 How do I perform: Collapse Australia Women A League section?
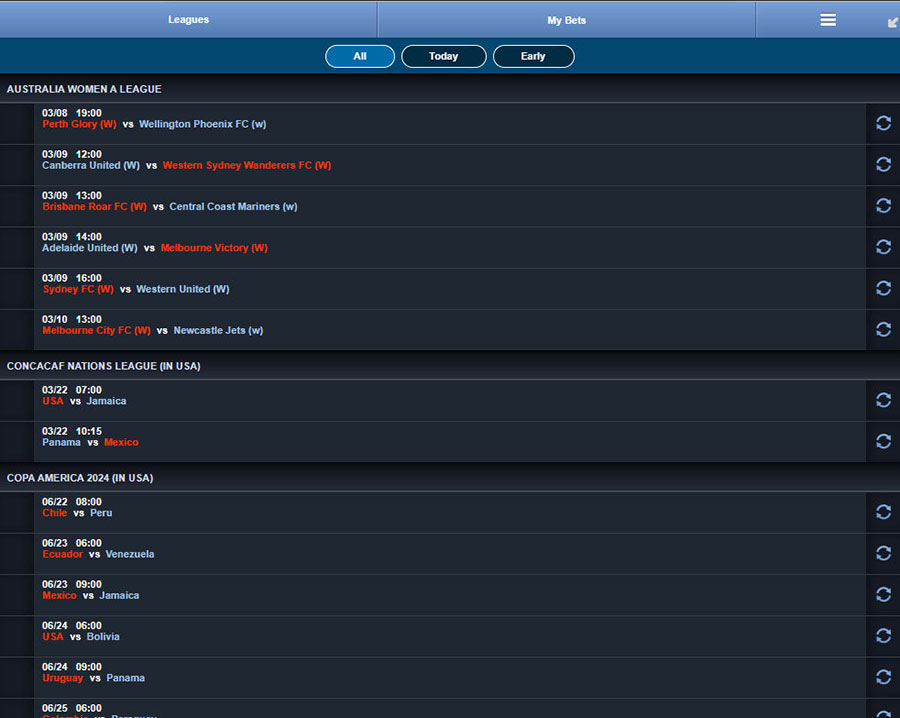[84, 89]
